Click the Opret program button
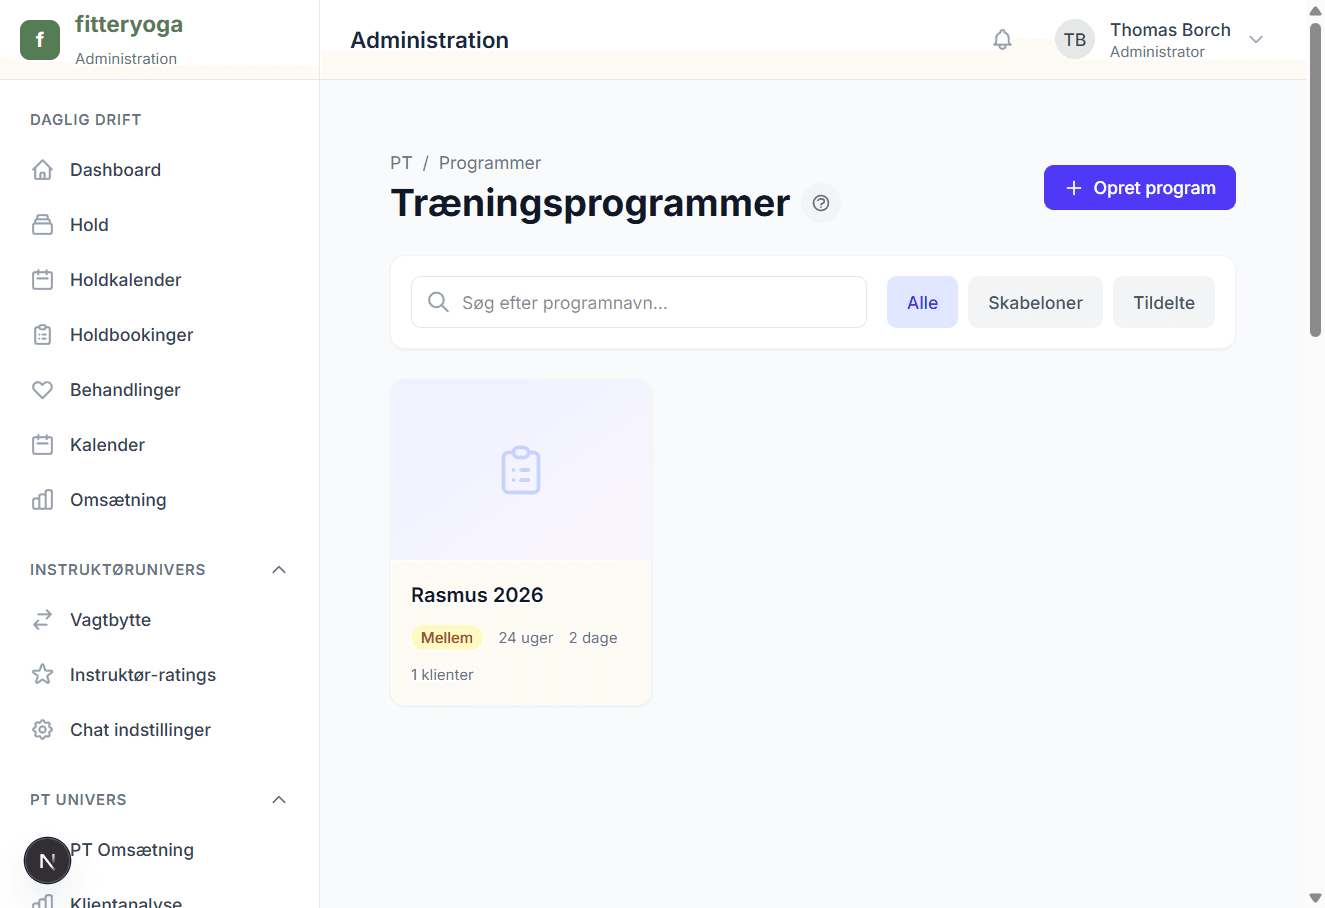The image size is (1325, 908). [x=1139, y=188]
